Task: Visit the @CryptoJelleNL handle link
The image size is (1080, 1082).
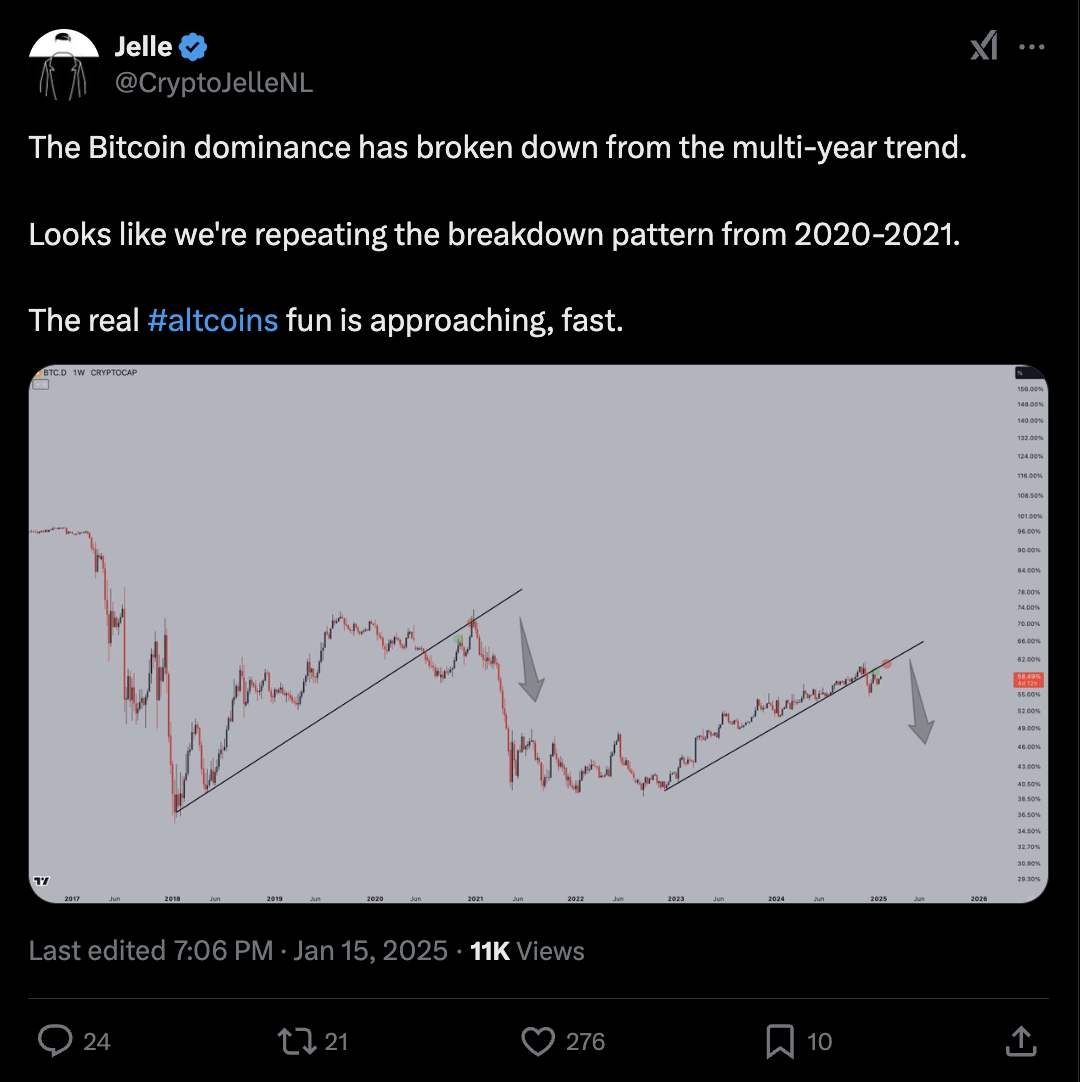Action: pyautogui.click(x=214, y=83)
